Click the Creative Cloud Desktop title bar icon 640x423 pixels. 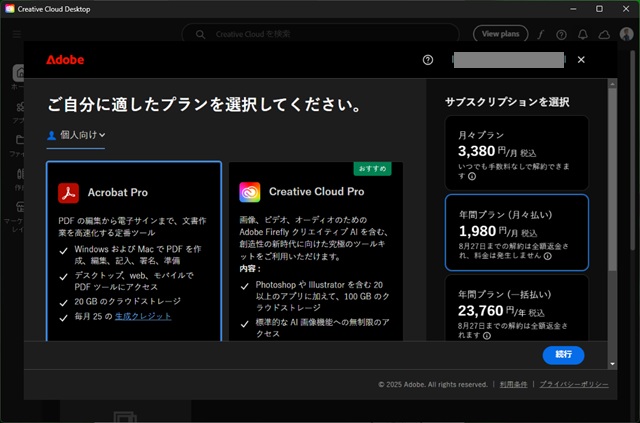[x=10, y=9]
